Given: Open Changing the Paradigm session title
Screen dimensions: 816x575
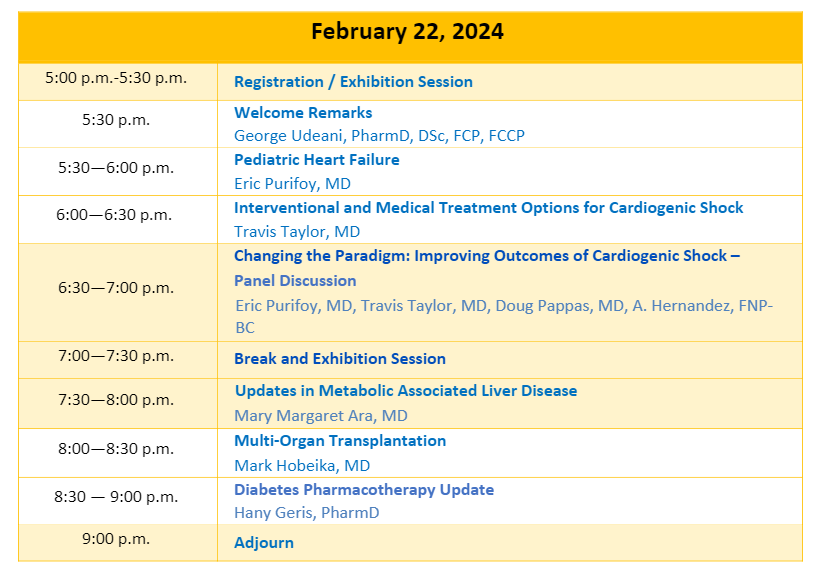Looking at the screenshot, I should 486,256.
